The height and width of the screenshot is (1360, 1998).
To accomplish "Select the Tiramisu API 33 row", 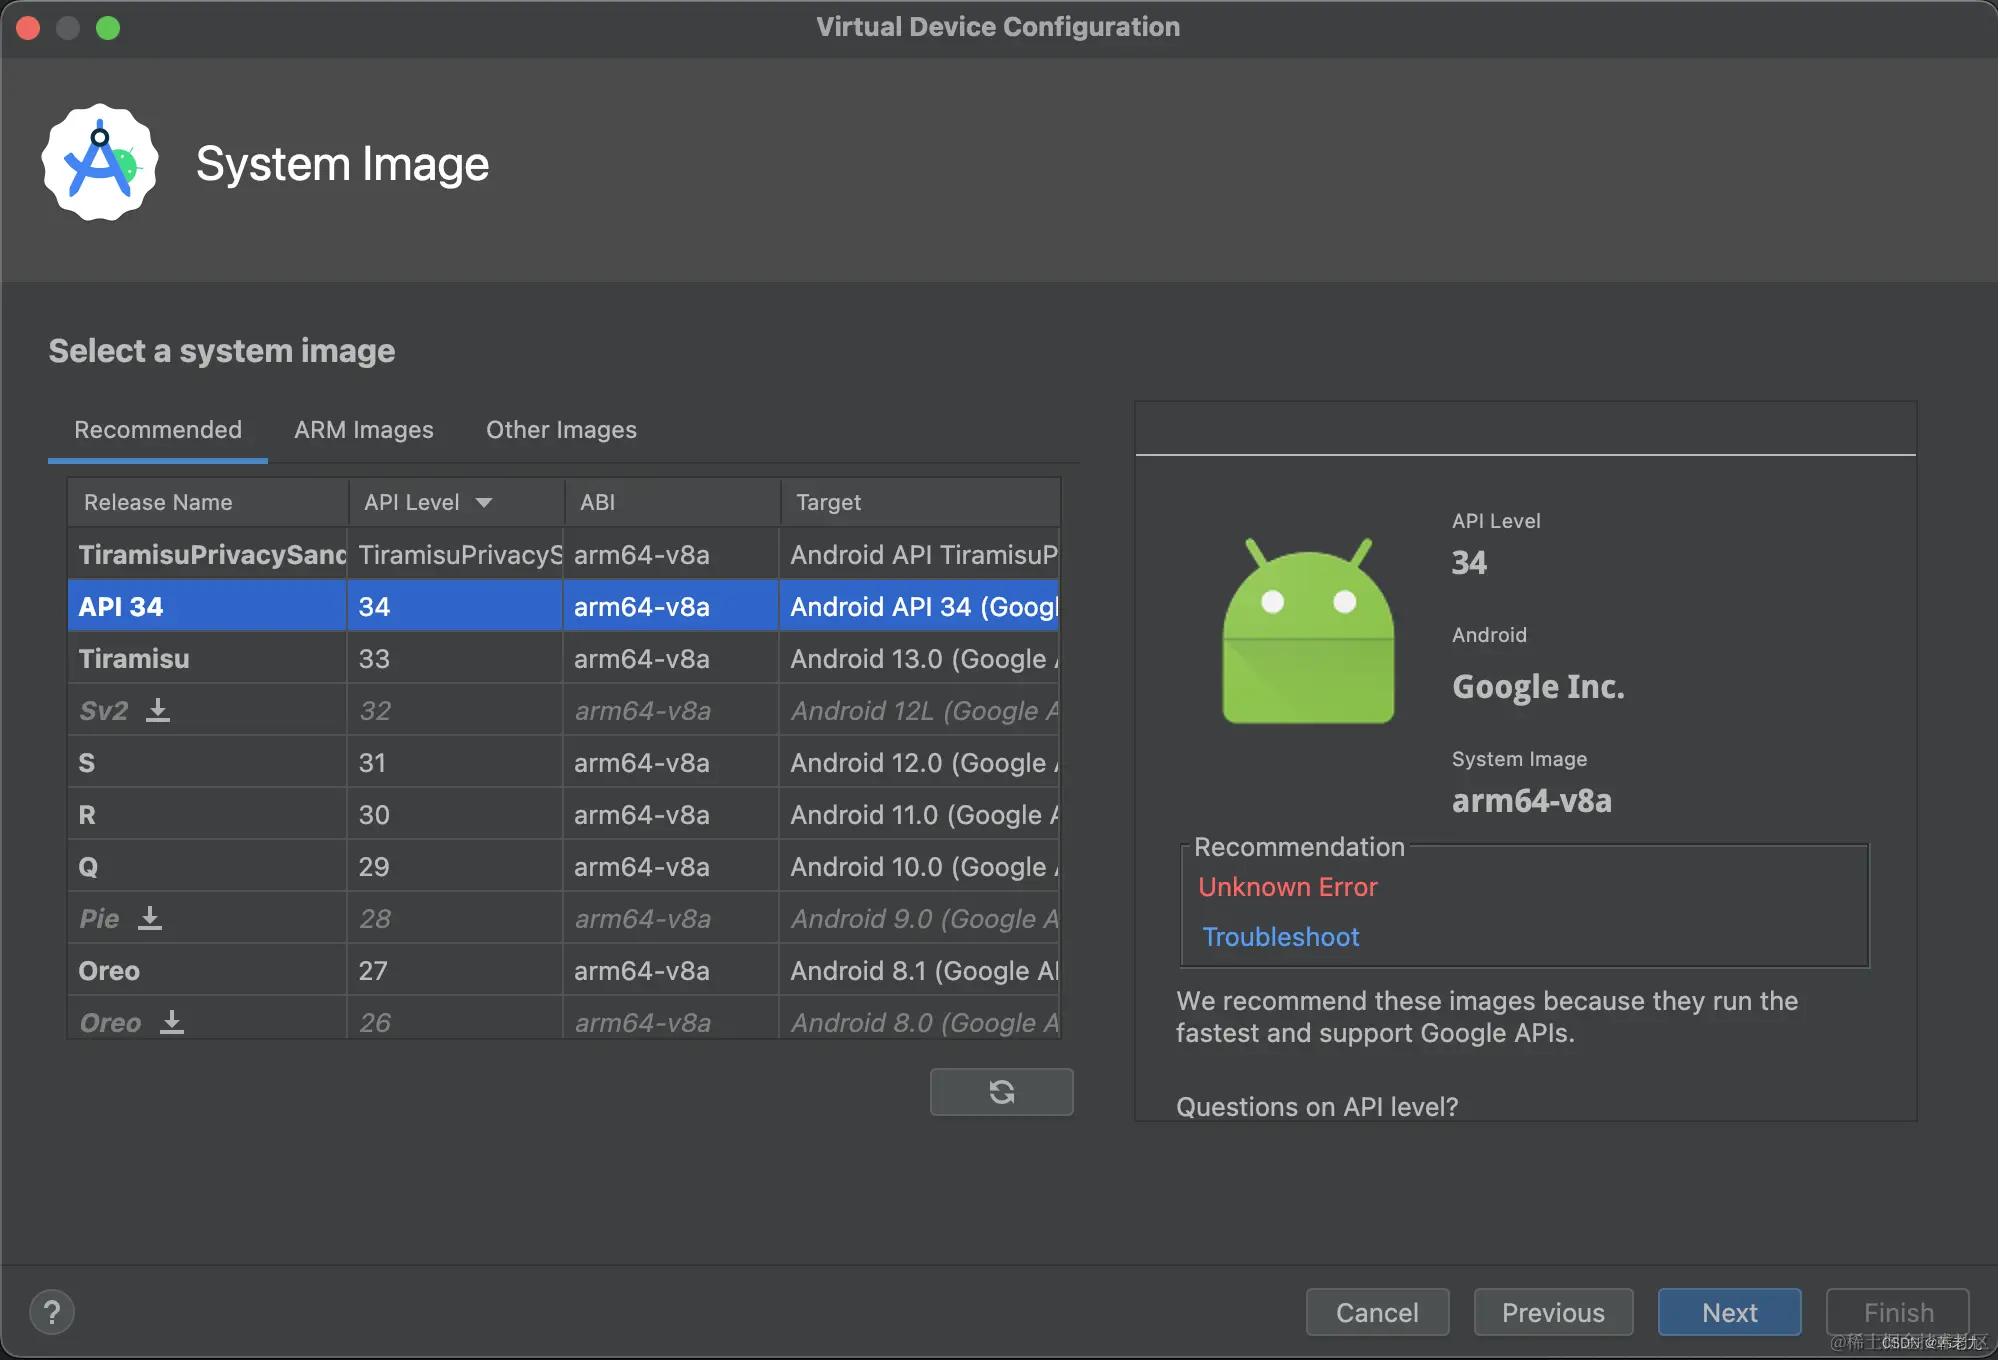I will point(134,659).
